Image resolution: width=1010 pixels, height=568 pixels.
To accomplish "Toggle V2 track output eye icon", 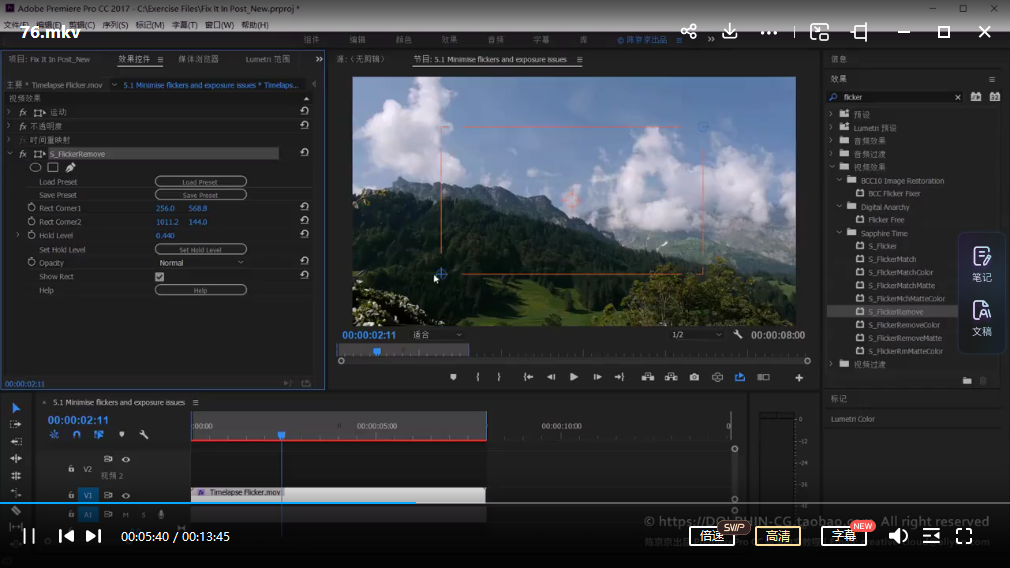I will (126, 459).
